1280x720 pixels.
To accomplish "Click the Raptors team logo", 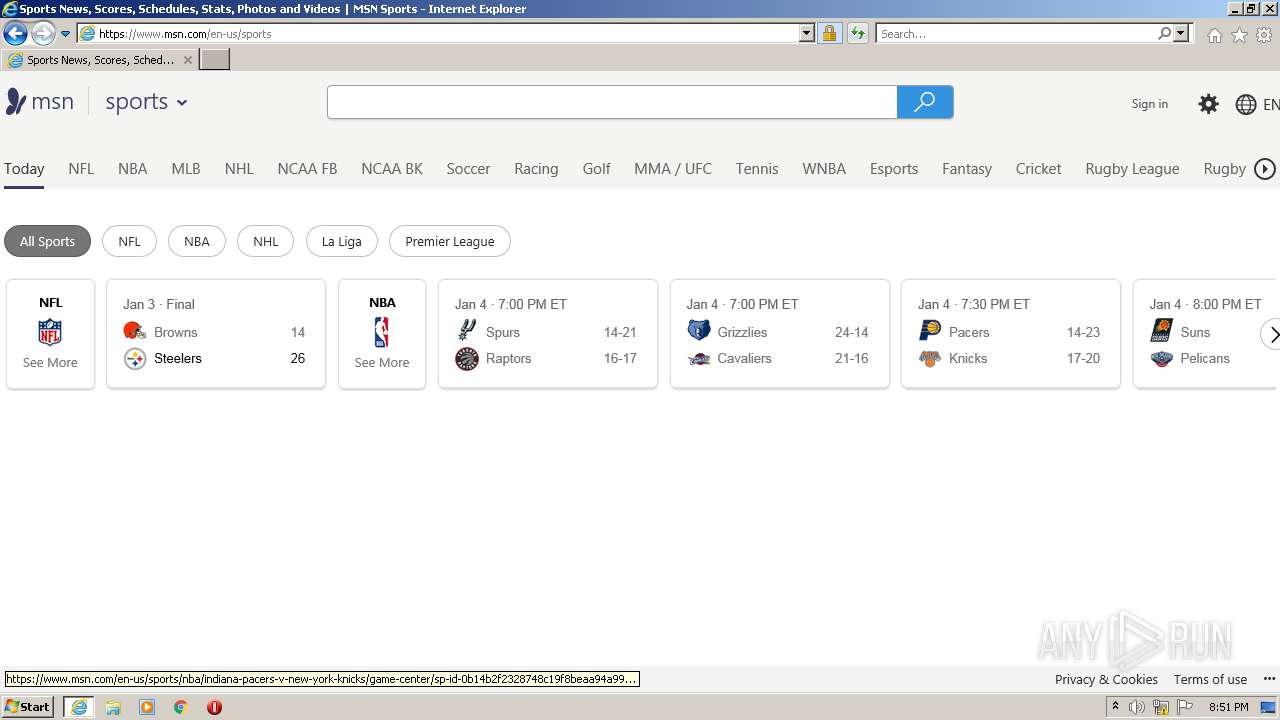I will tap(466, 358).
